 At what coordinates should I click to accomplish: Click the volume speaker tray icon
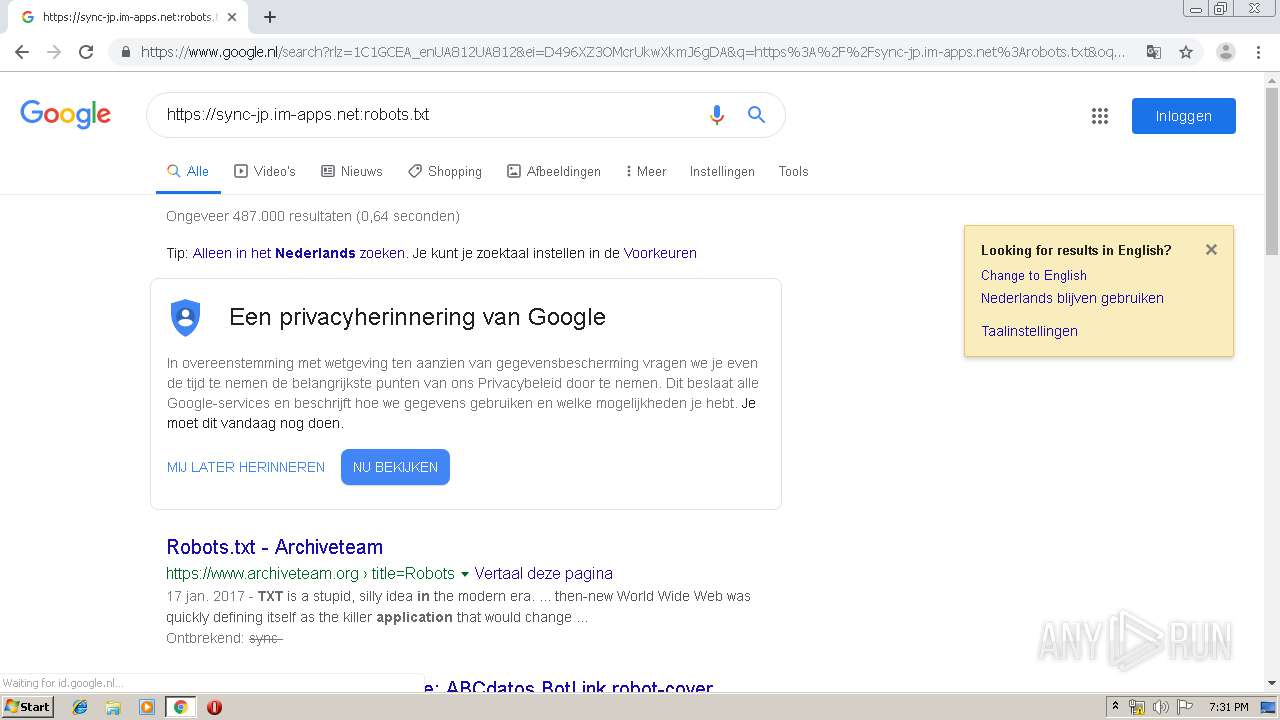[x=1161, y=707]
